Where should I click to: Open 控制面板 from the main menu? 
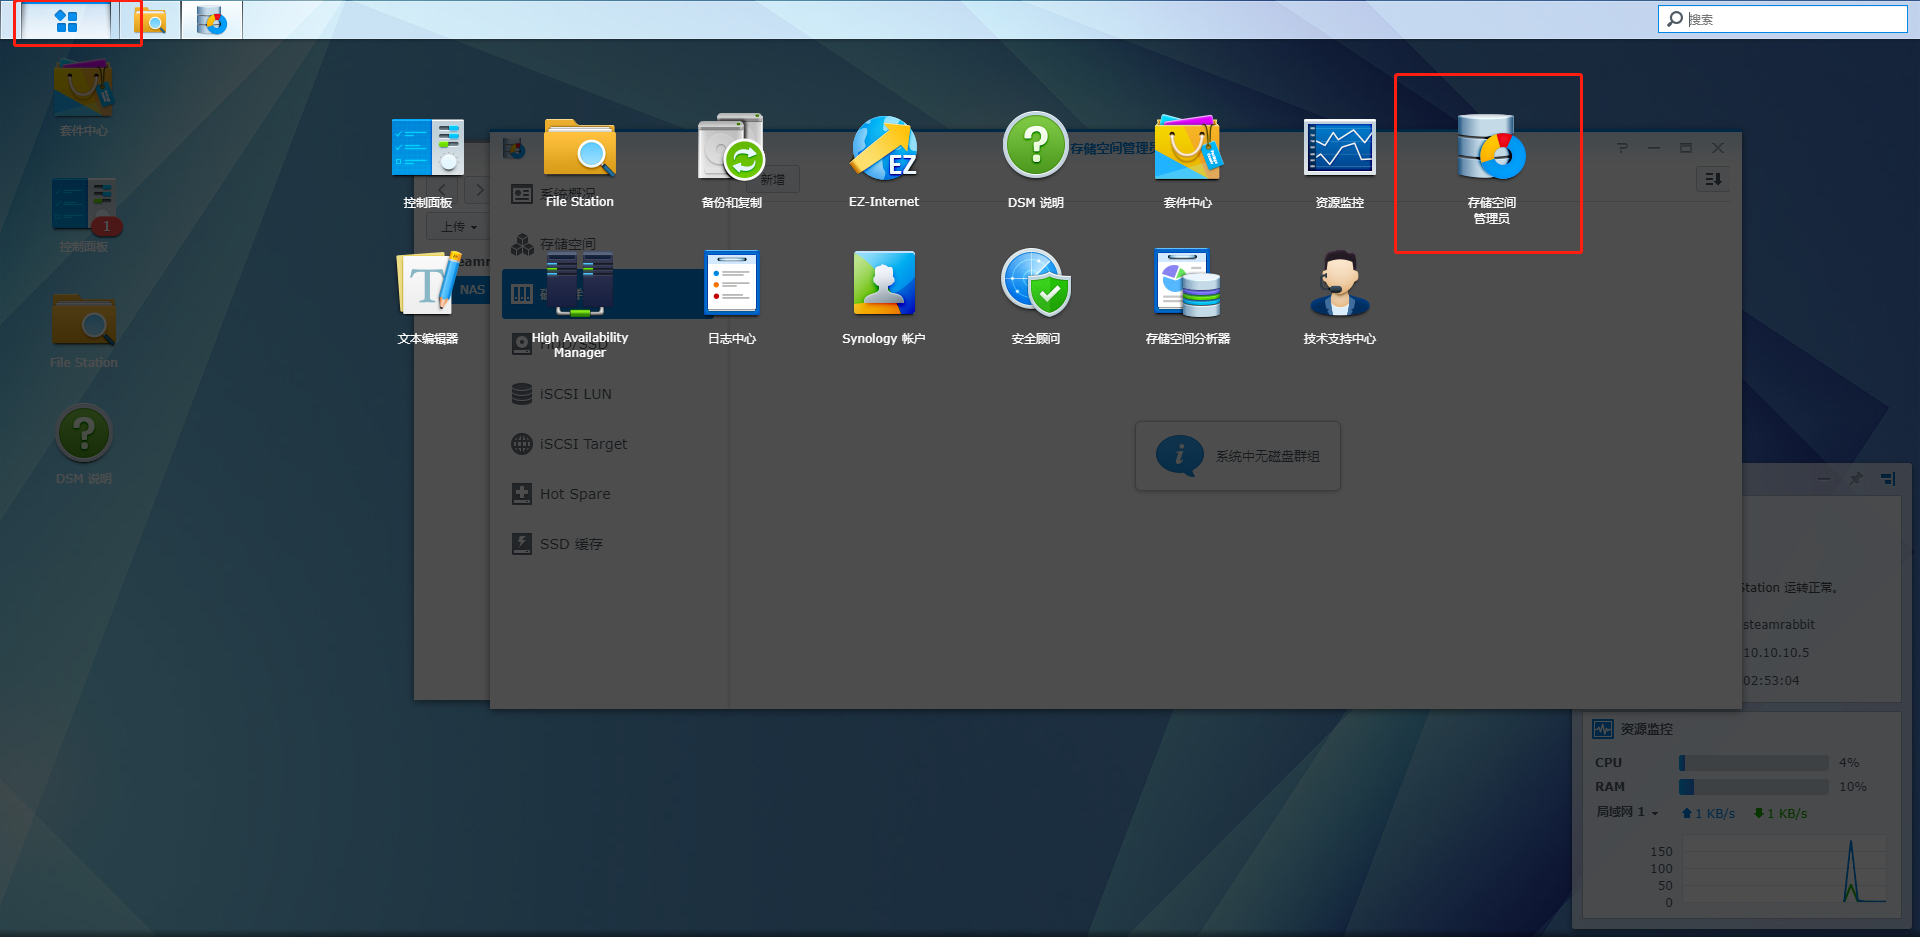pos(428,160)
